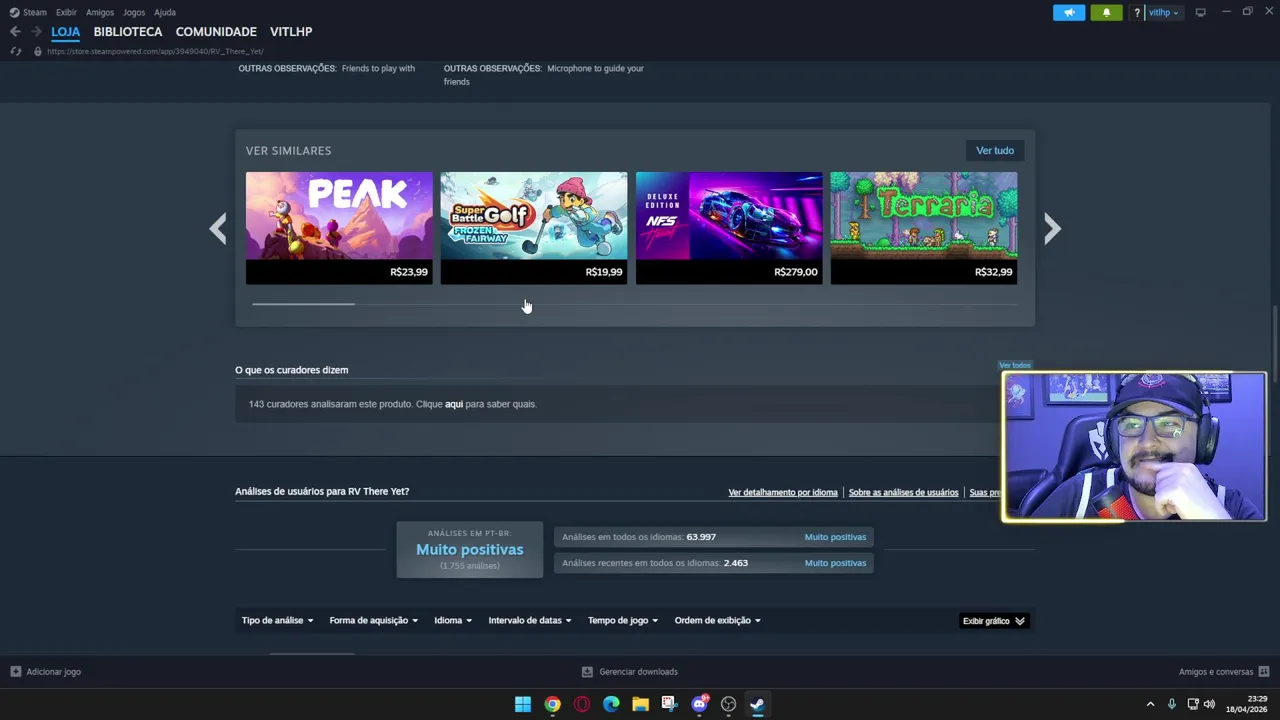This screenshot has width=1280, height=720.
Task: Open the Amigos menu
Action: [x=100, y=12]
